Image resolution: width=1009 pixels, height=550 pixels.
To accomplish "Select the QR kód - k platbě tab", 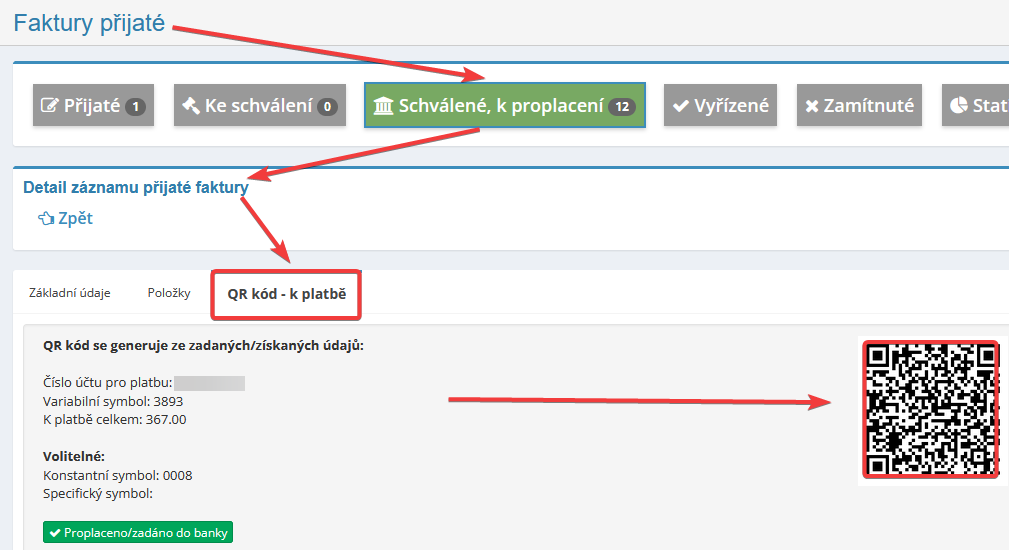I will coord(286,294).
